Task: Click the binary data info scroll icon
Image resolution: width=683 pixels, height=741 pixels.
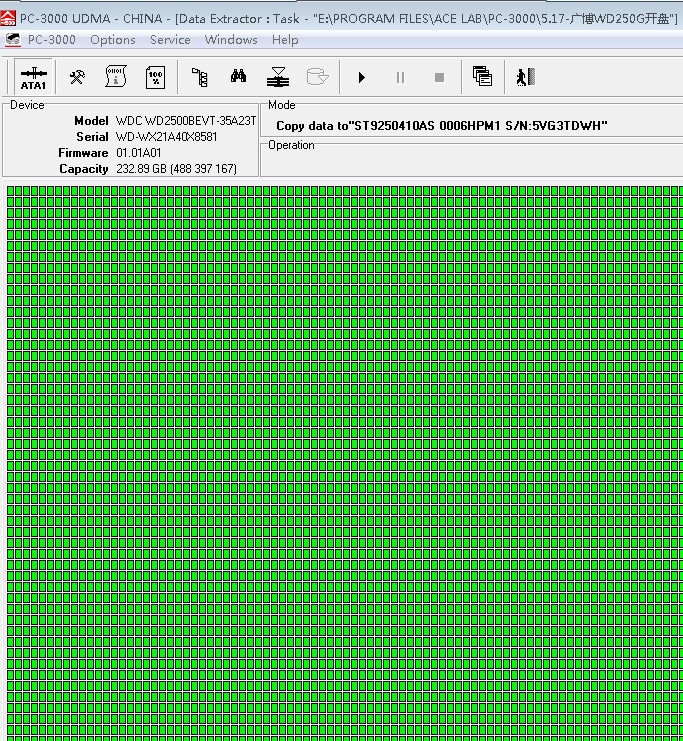Action: coord(116,77)
